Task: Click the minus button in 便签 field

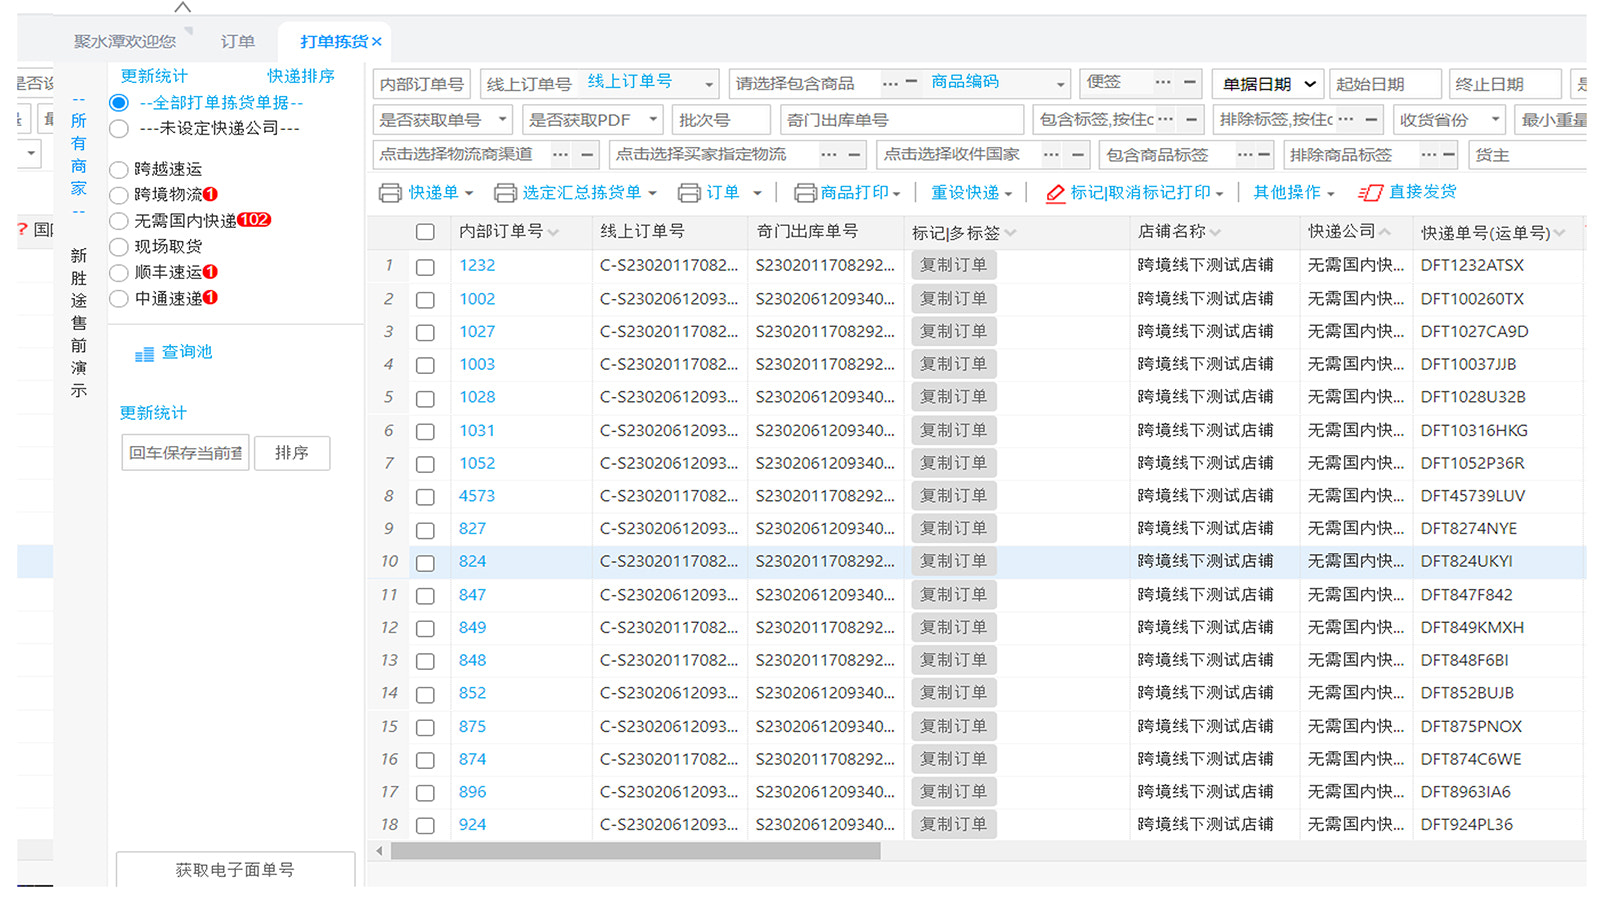Action: (1189, 83)
